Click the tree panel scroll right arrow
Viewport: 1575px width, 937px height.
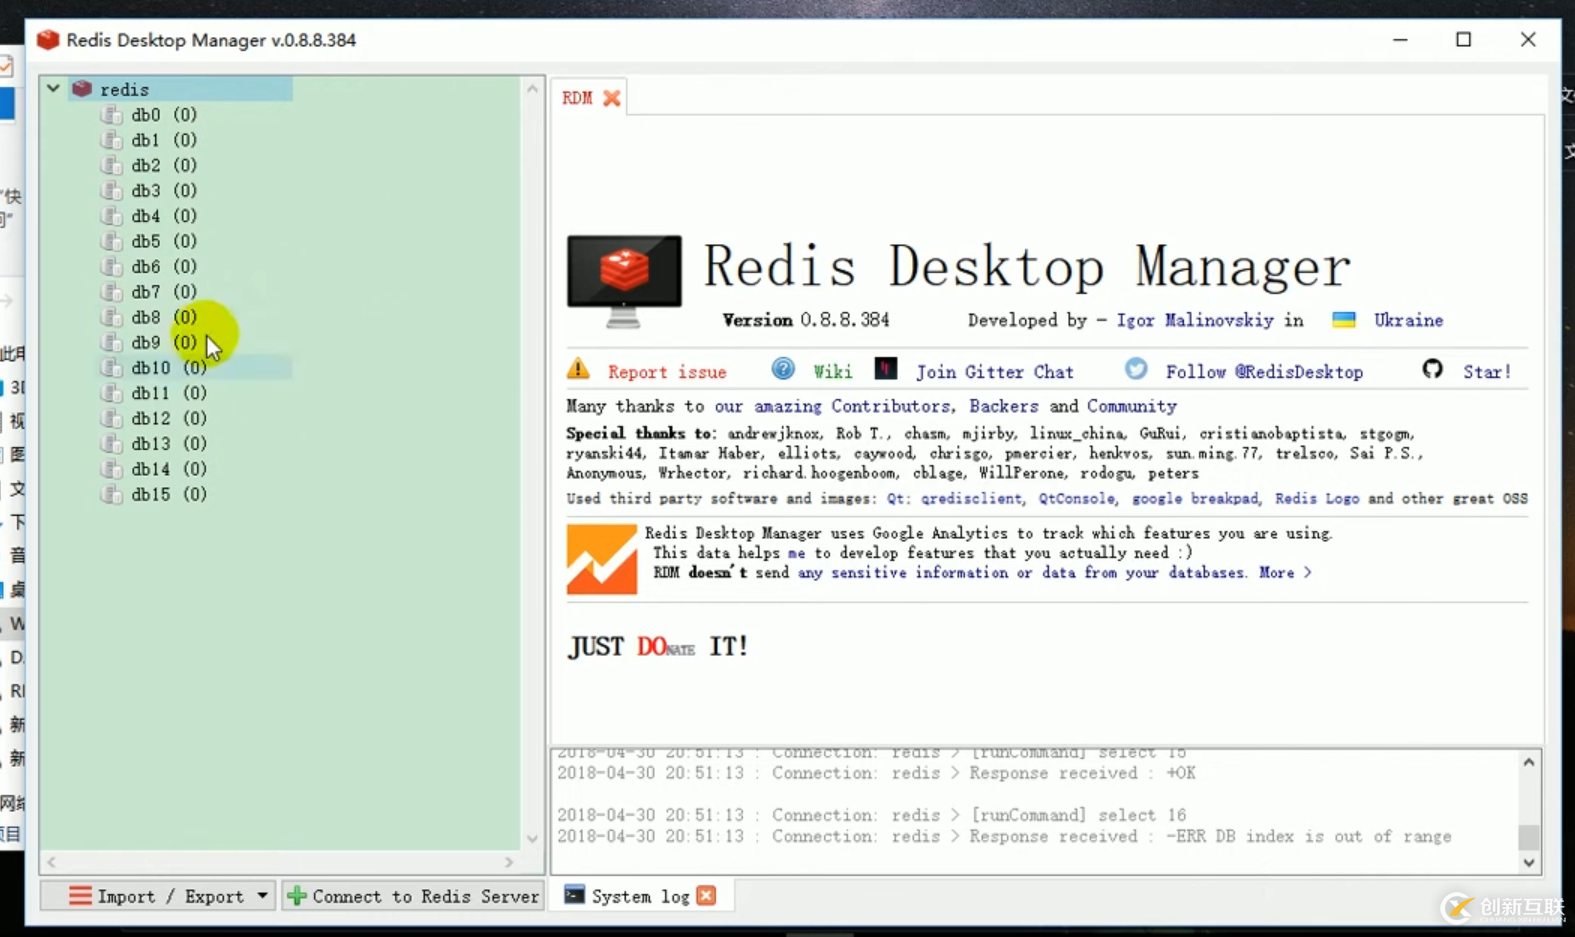tap(509, 861)
